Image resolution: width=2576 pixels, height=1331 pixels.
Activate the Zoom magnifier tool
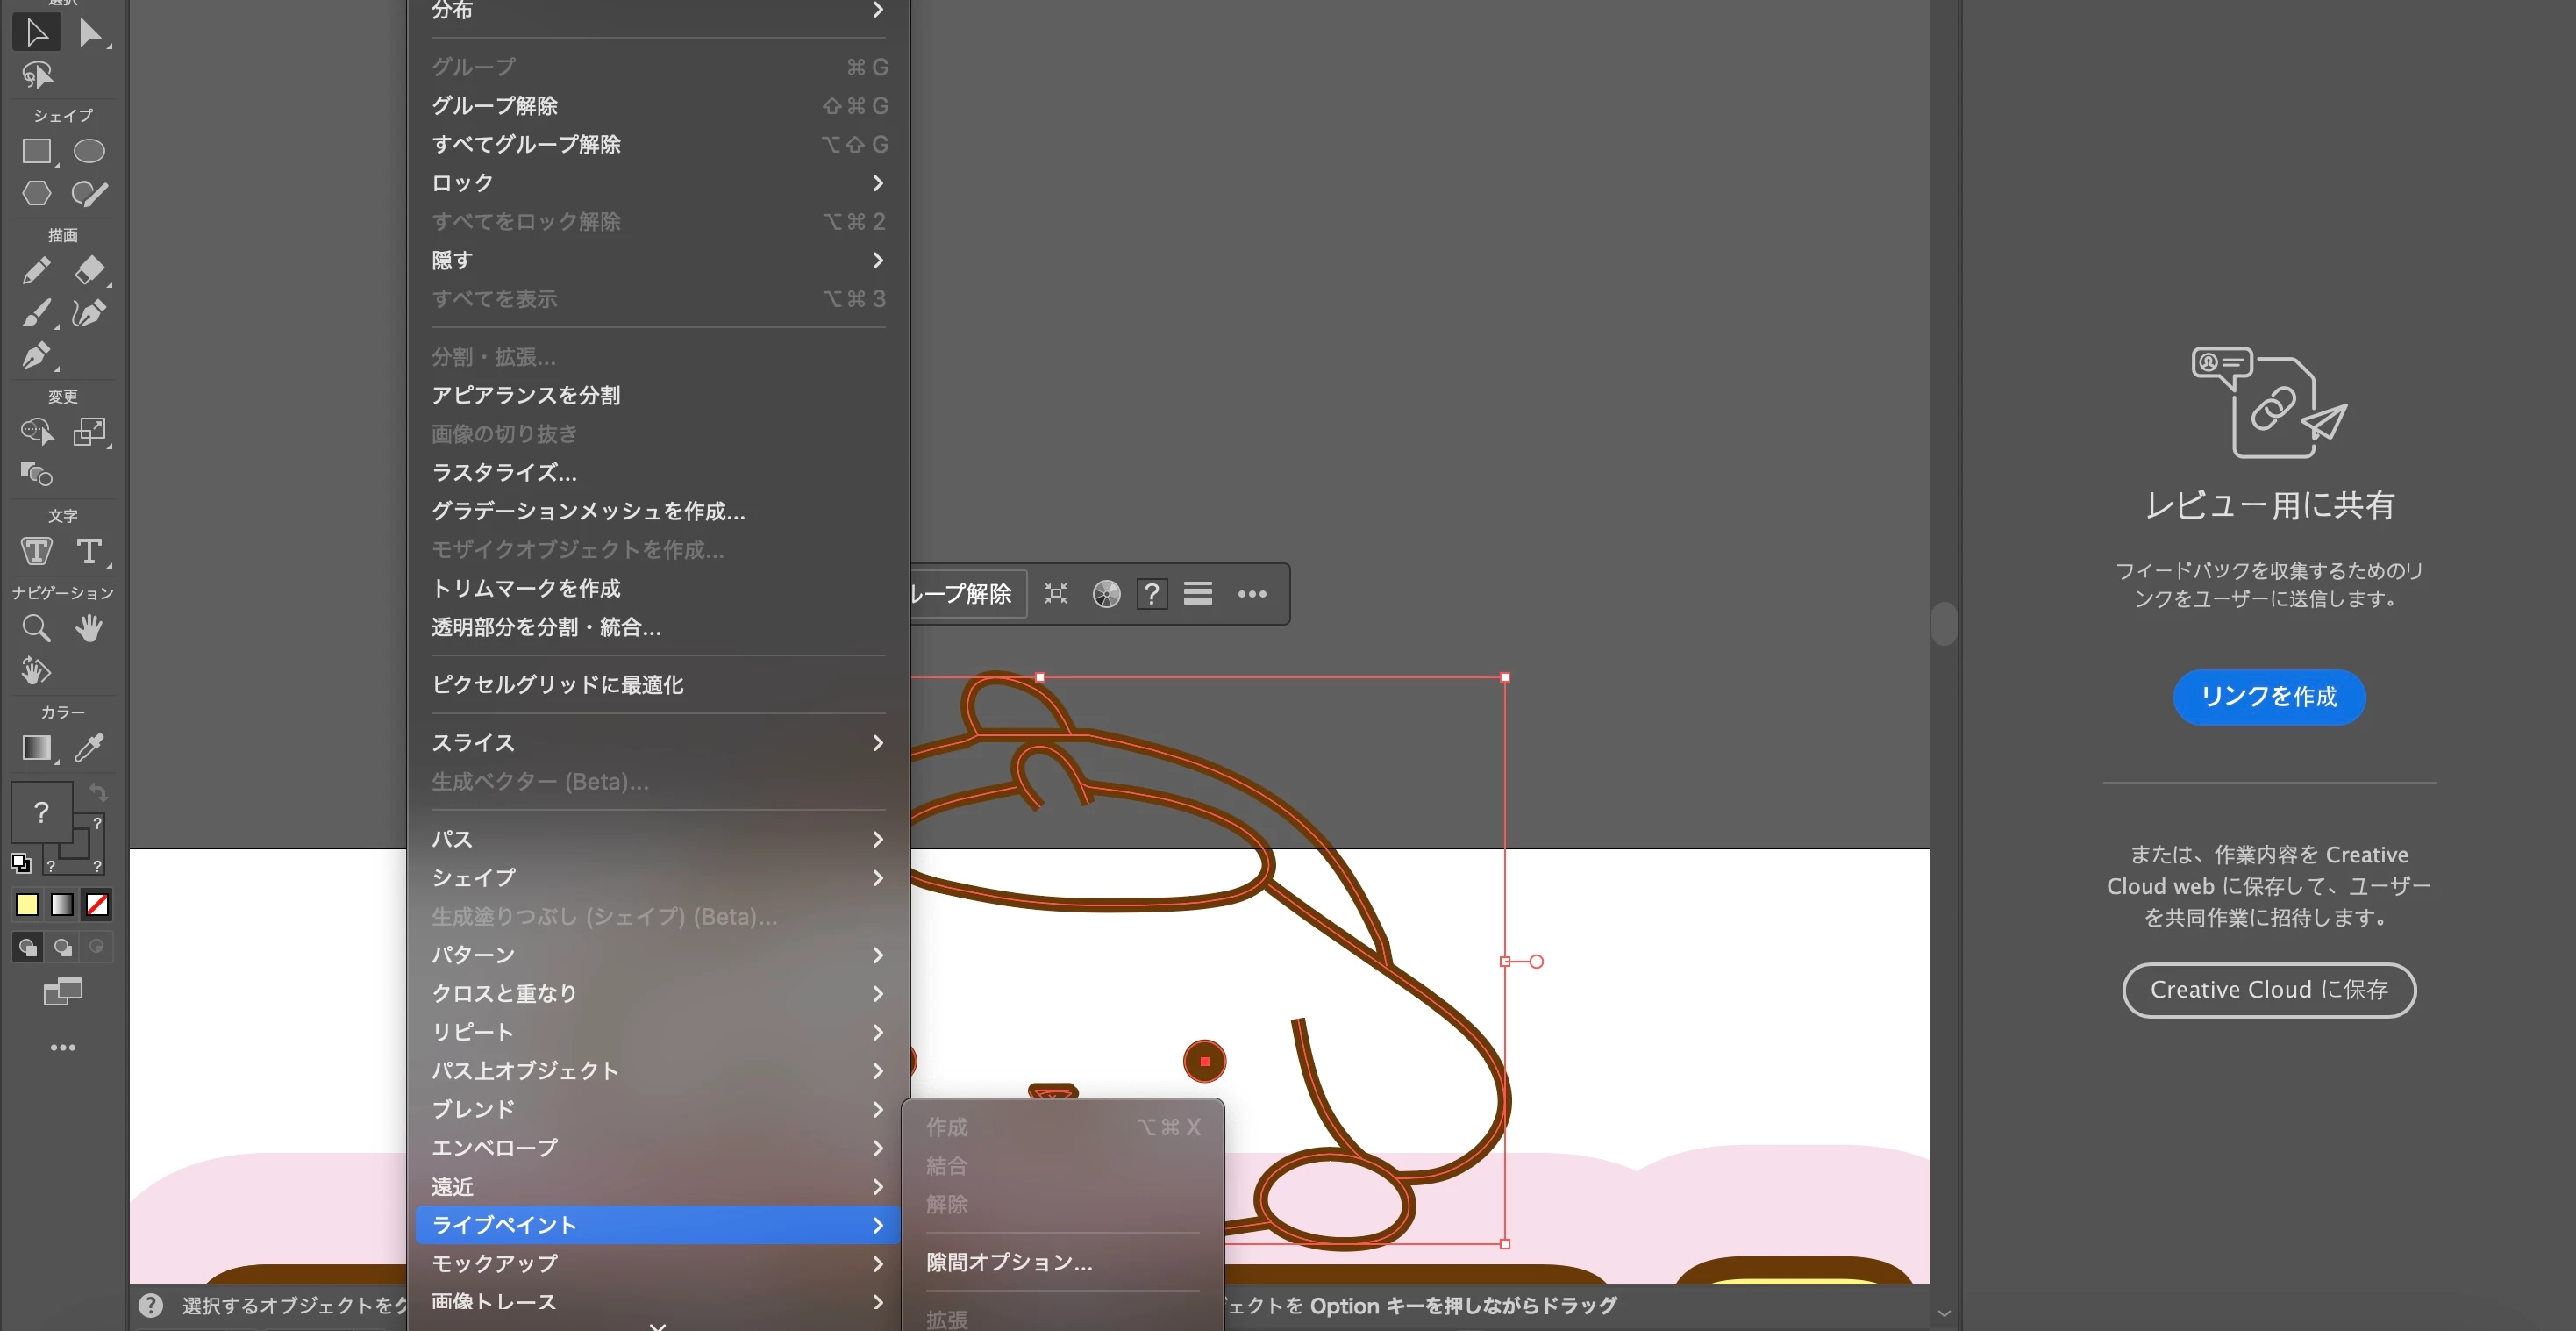tap(36, 628)
